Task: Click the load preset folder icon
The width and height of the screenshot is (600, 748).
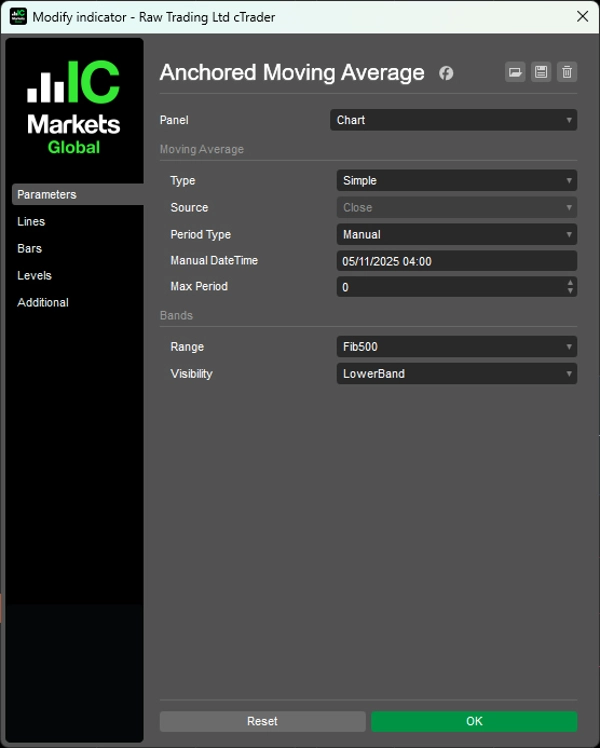Action: 515,72
